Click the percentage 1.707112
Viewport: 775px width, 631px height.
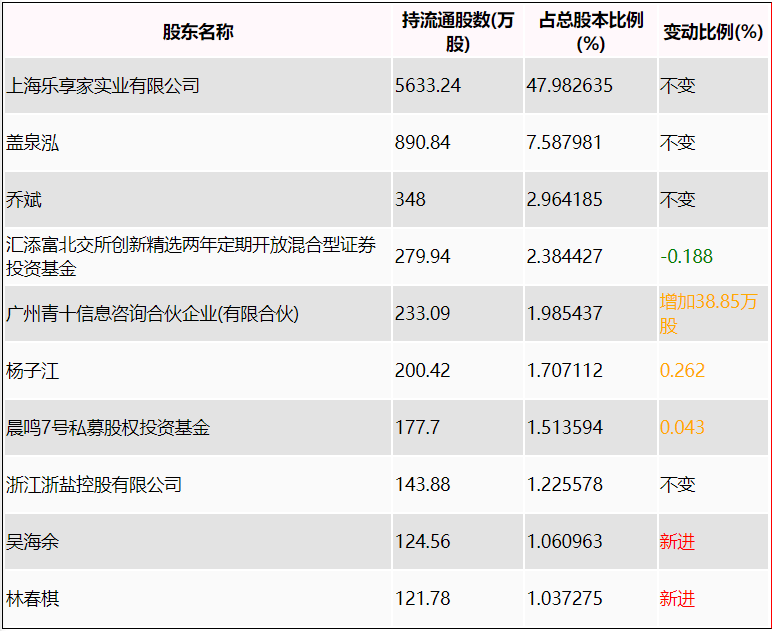point(564,371)
